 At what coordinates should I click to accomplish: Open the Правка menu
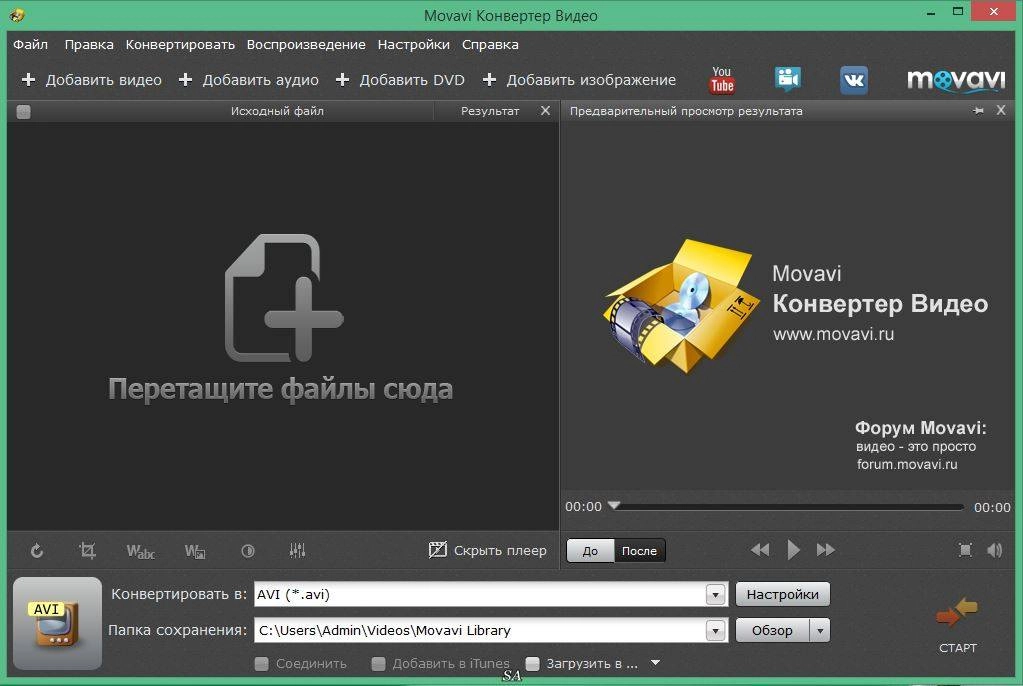point(89,44)
